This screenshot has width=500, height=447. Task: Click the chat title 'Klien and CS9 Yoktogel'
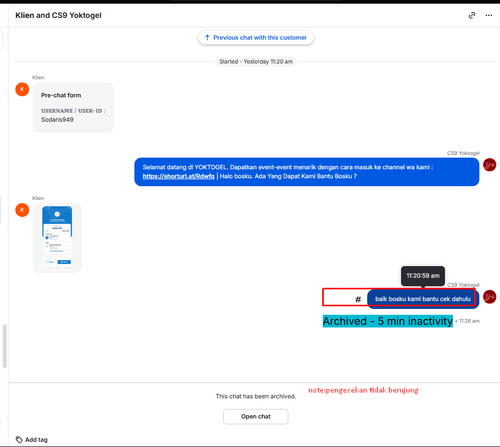point(58,15)
